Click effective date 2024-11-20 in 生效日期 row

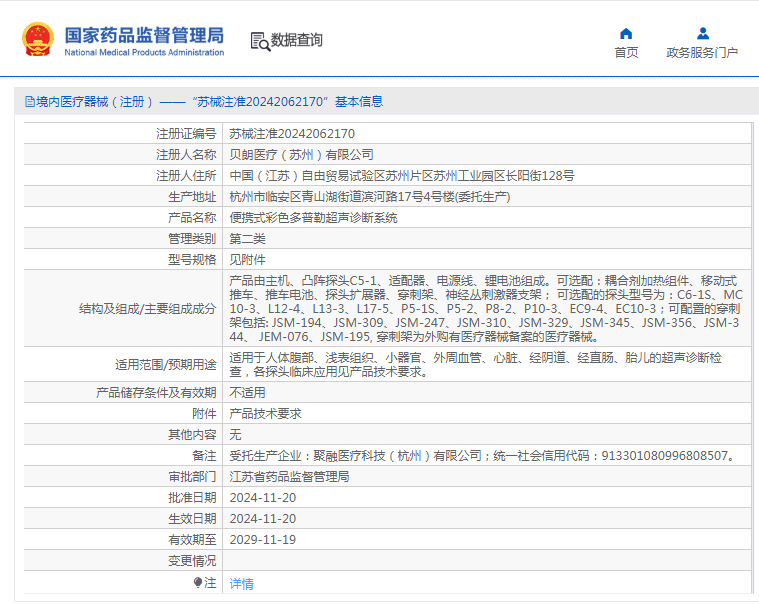(x=262, y=518)
